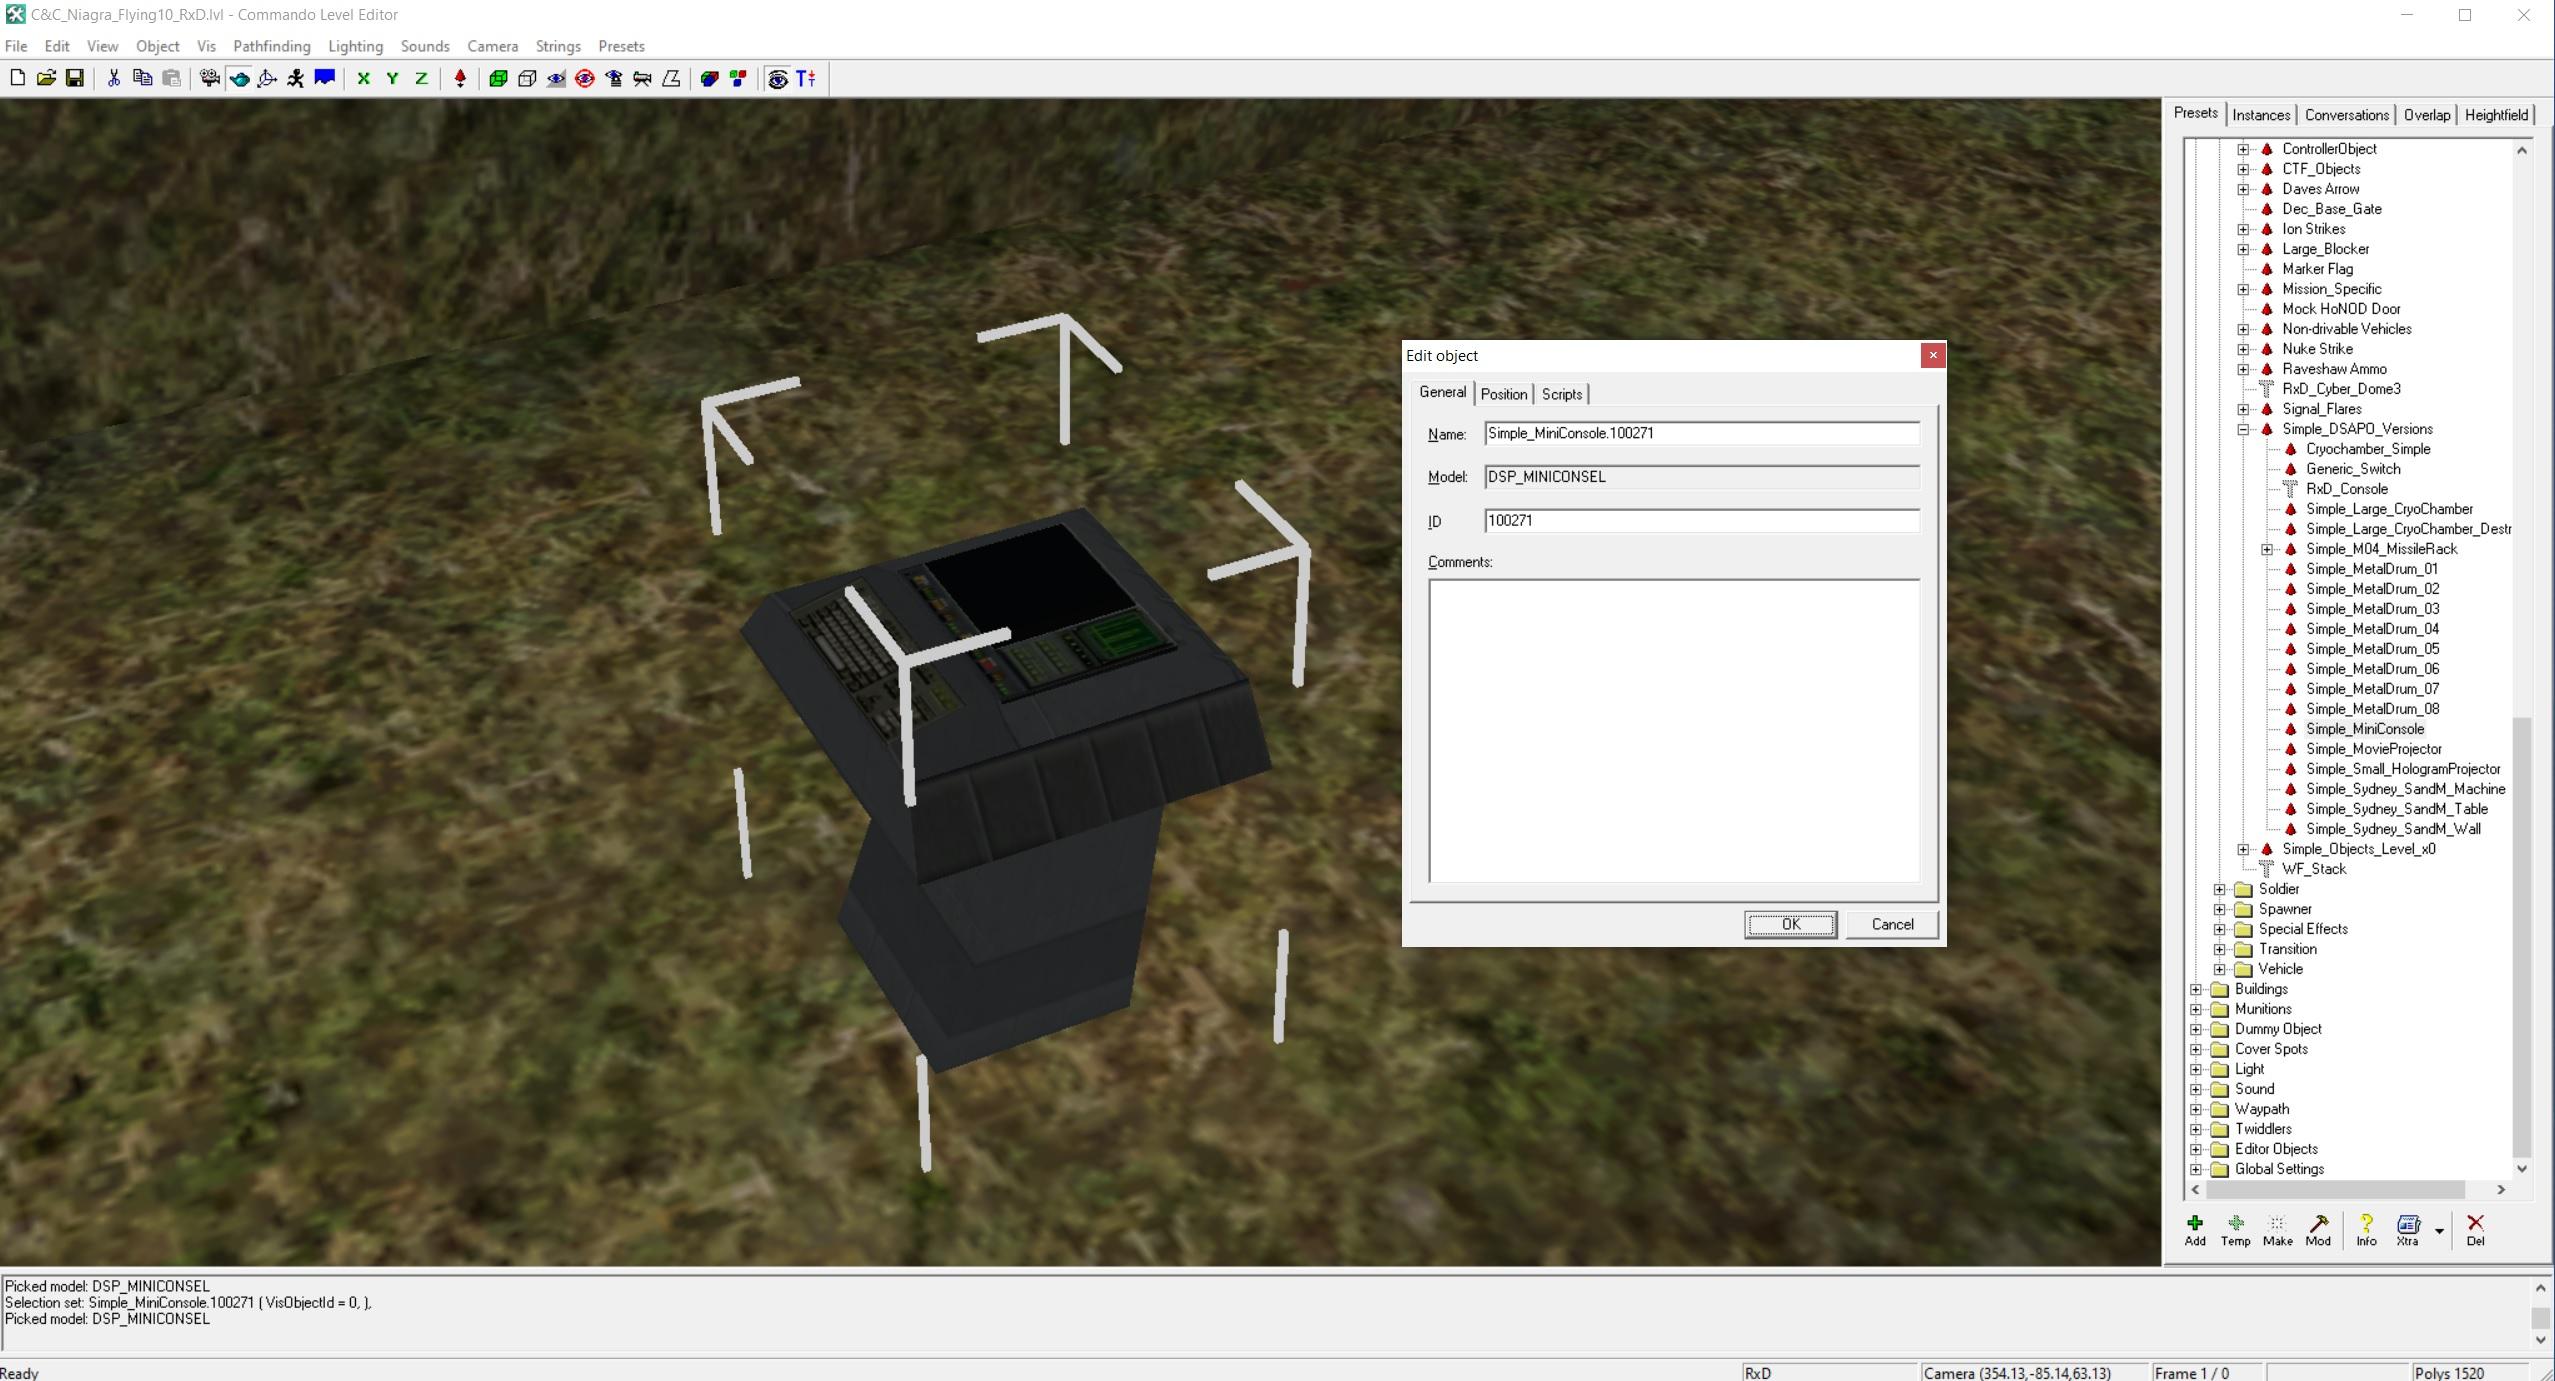Activate the walk-through running man tool
Screen dimensions: 2555x1381
[296, 78]
